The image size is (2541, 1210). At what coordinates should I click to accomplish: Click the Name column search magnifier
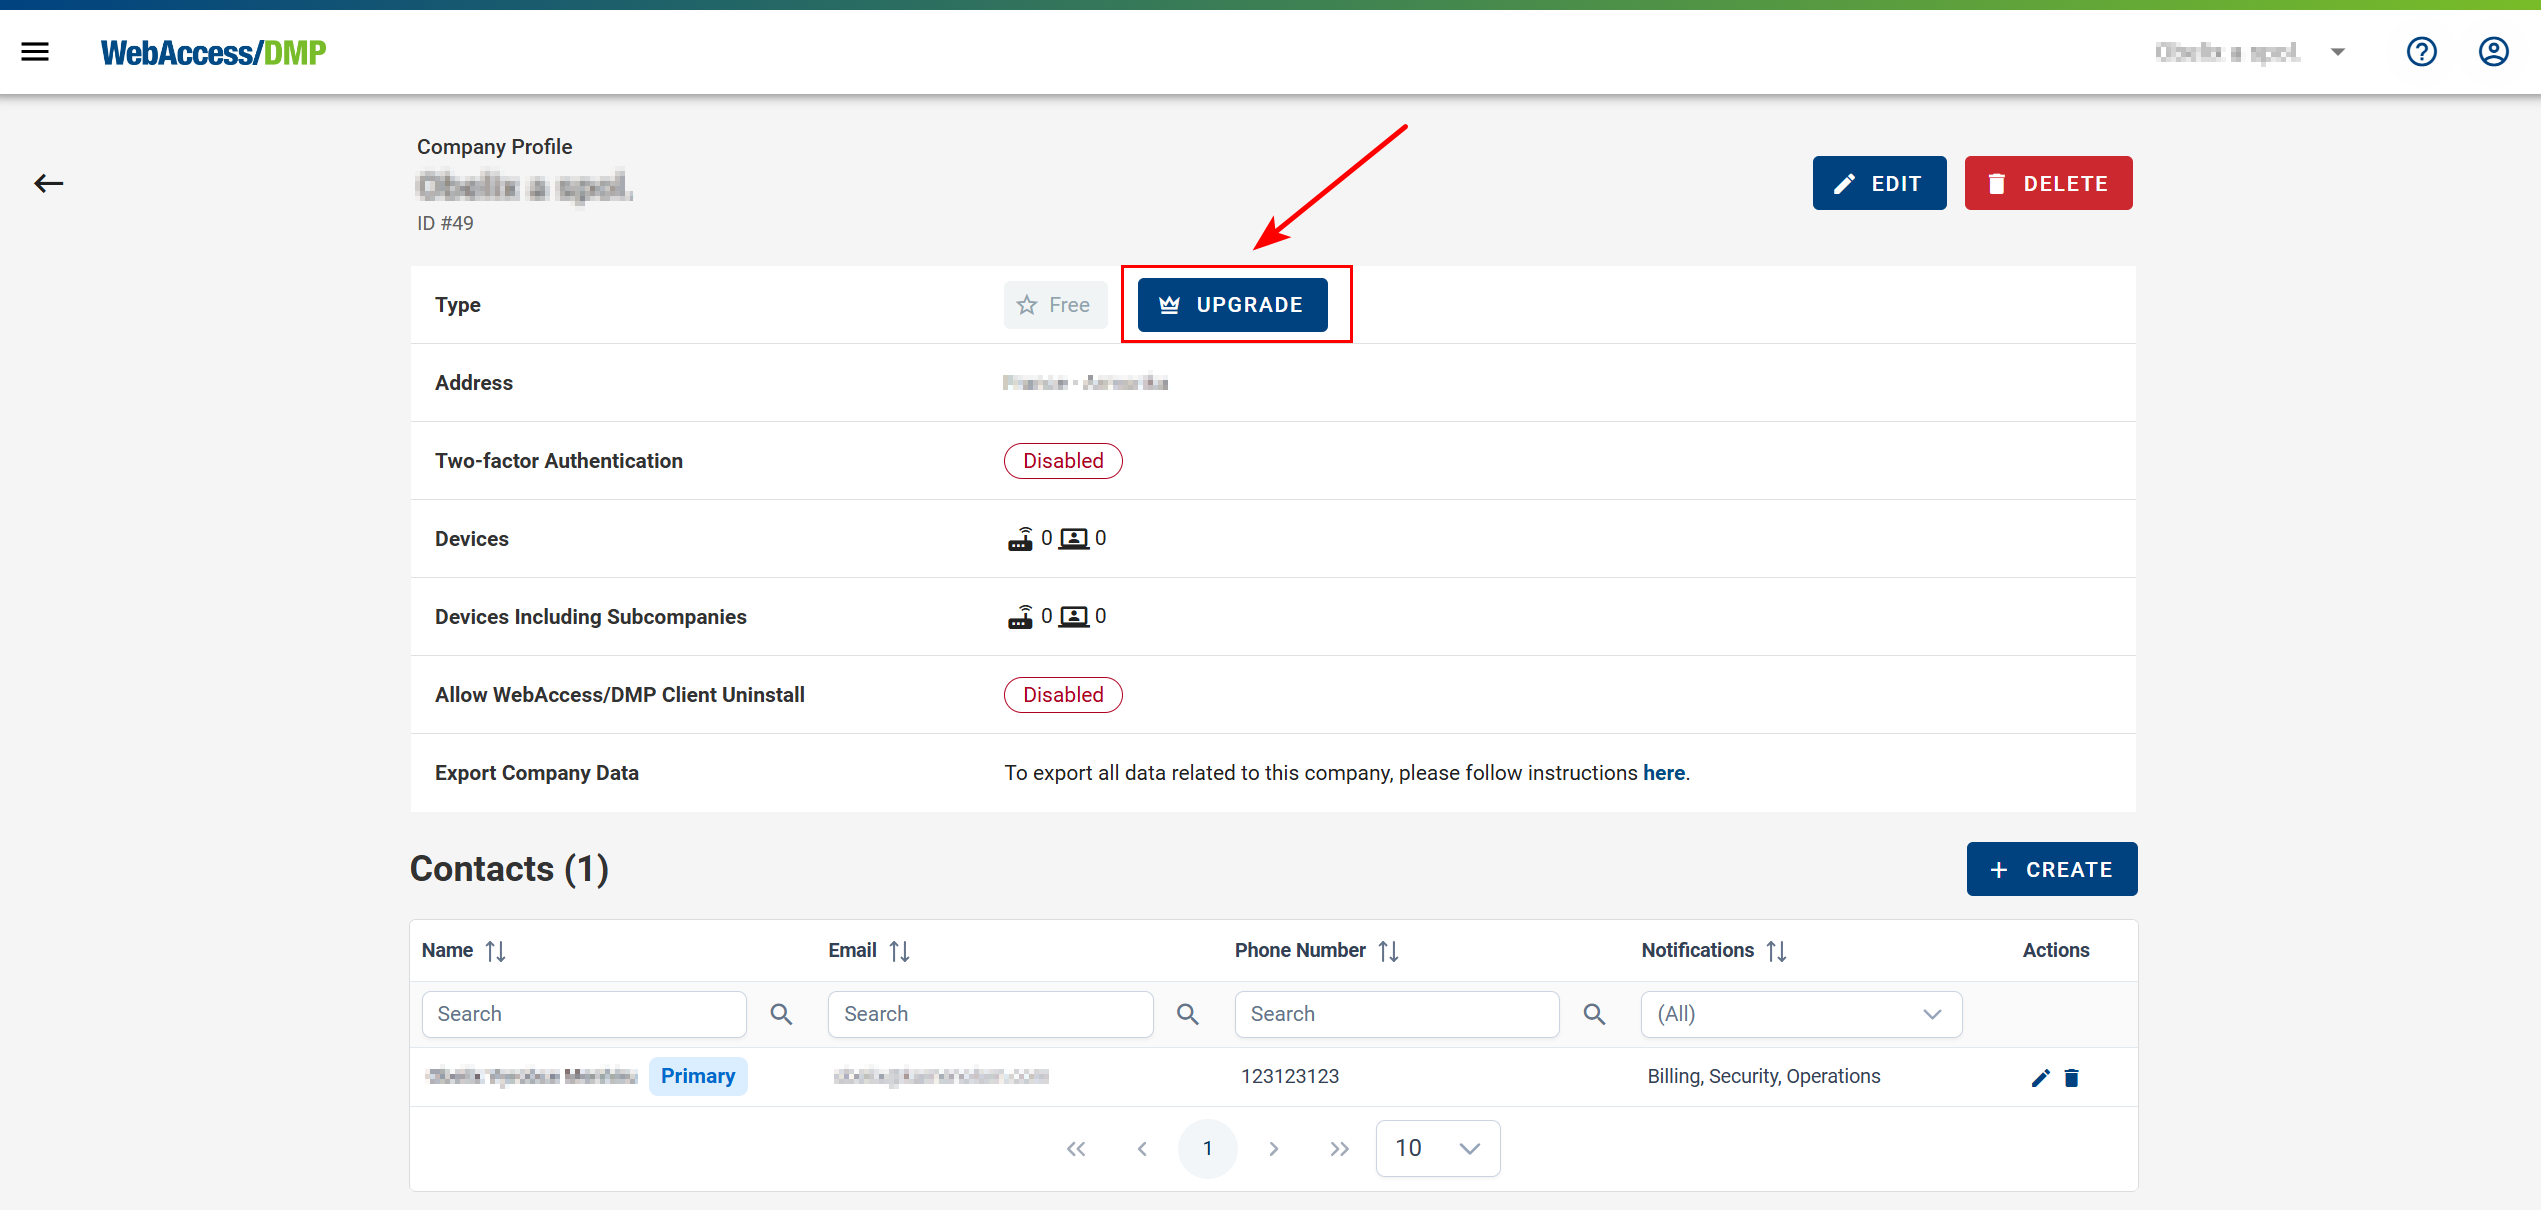781,1014
